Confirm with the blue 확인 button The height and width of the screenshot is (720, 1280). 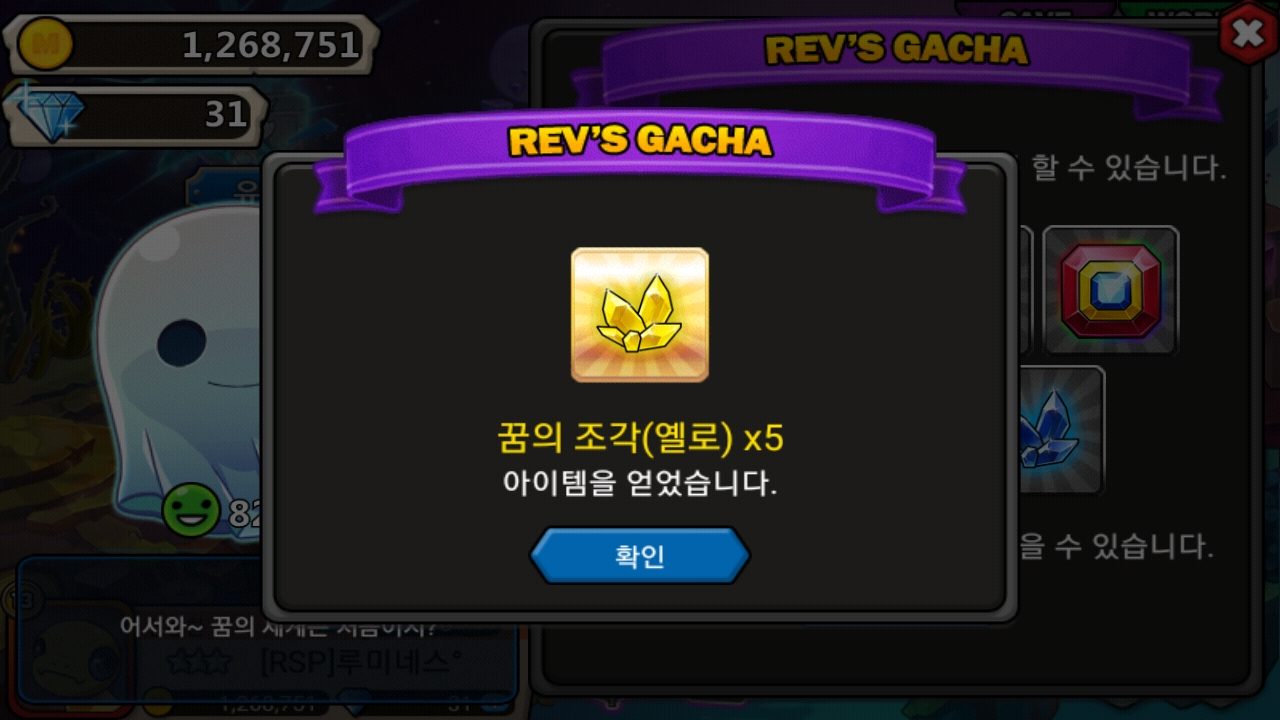[x=640, y=556]
